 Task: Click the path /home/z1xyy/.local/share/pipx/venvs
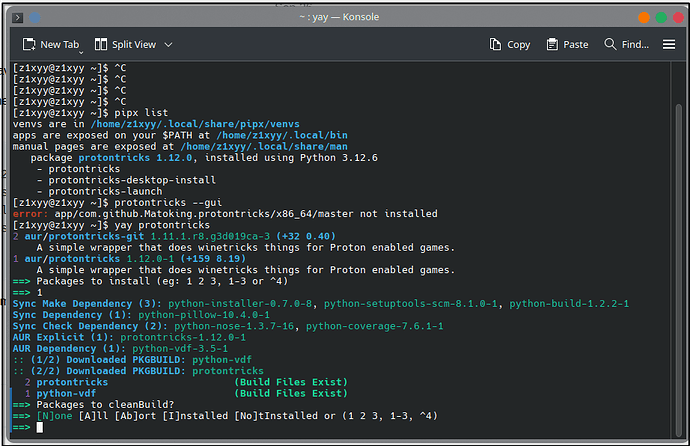pos(195,124)
